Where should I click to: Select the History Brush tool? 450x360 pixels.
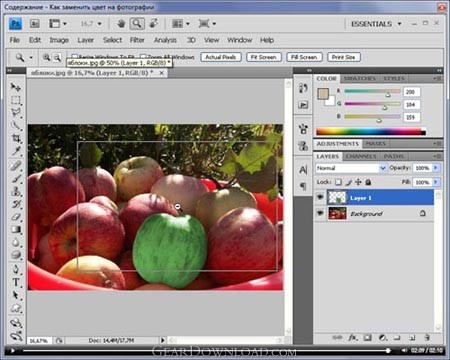(16, 204)
